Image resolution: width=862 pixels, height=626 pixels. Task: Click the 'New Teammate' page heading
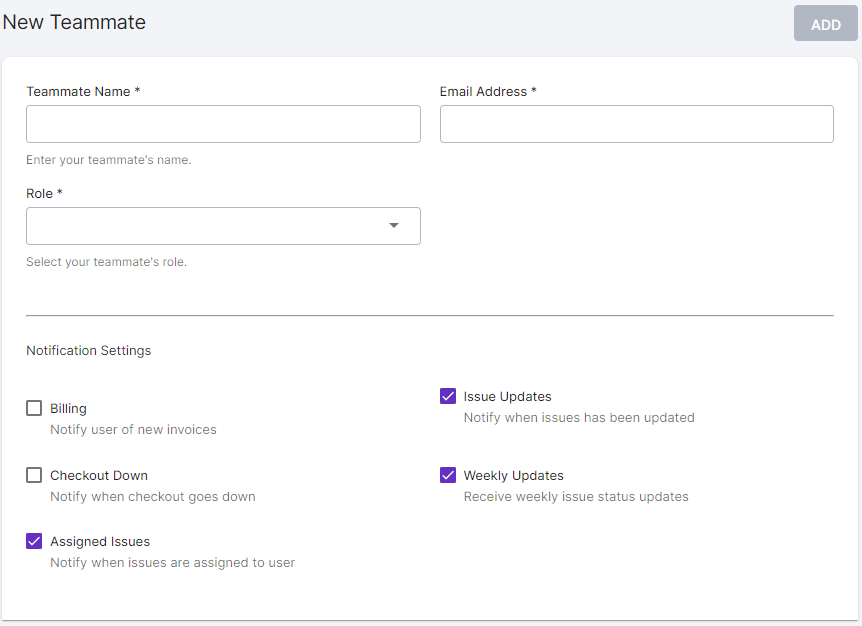tap(74, 22)
